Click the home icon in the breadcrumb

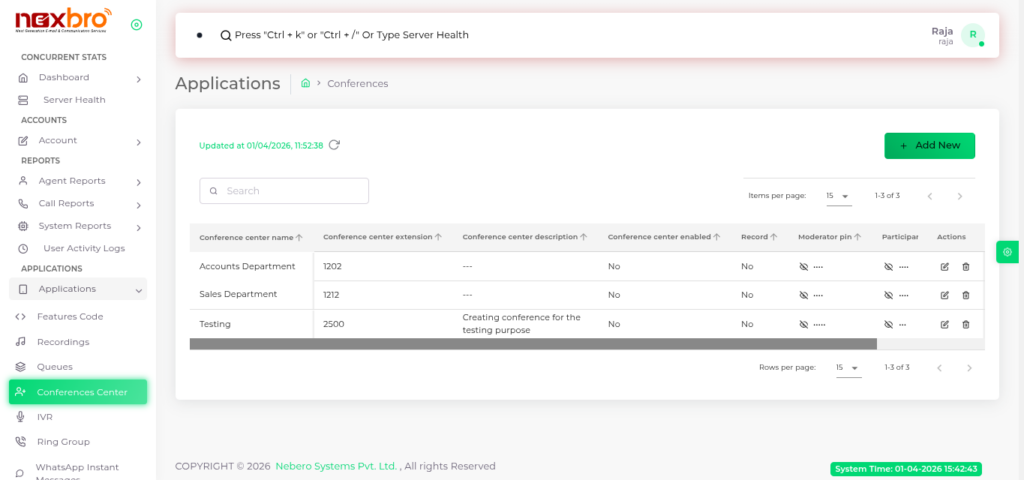coord(305,84)
